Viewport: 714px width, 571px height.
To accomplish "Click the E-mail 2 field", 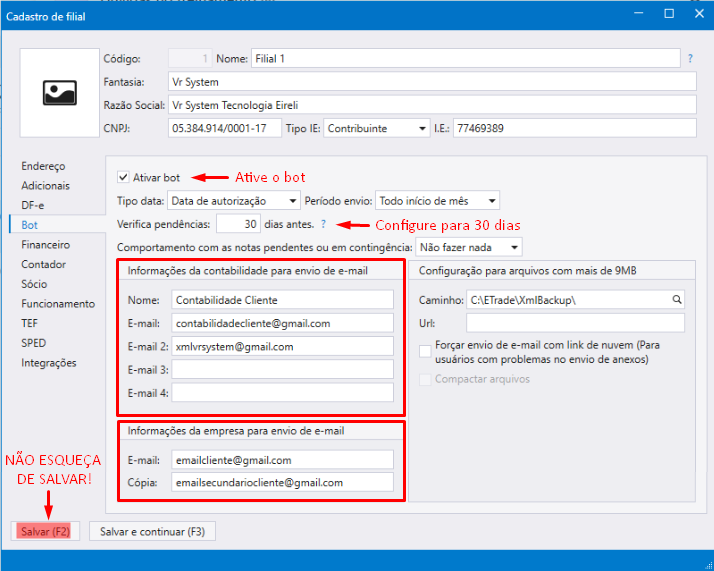I will 283,347.
